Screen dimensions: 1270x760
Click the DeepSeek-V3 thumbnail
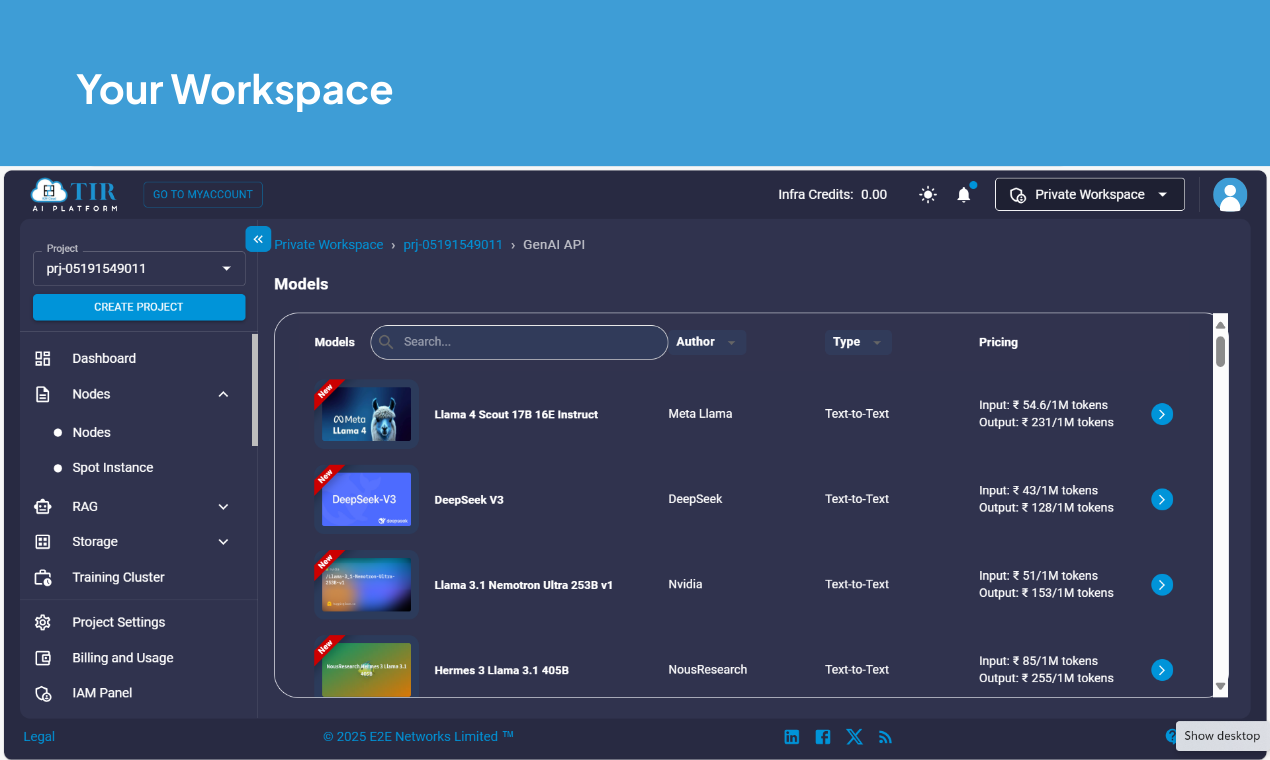click(366, 499)
